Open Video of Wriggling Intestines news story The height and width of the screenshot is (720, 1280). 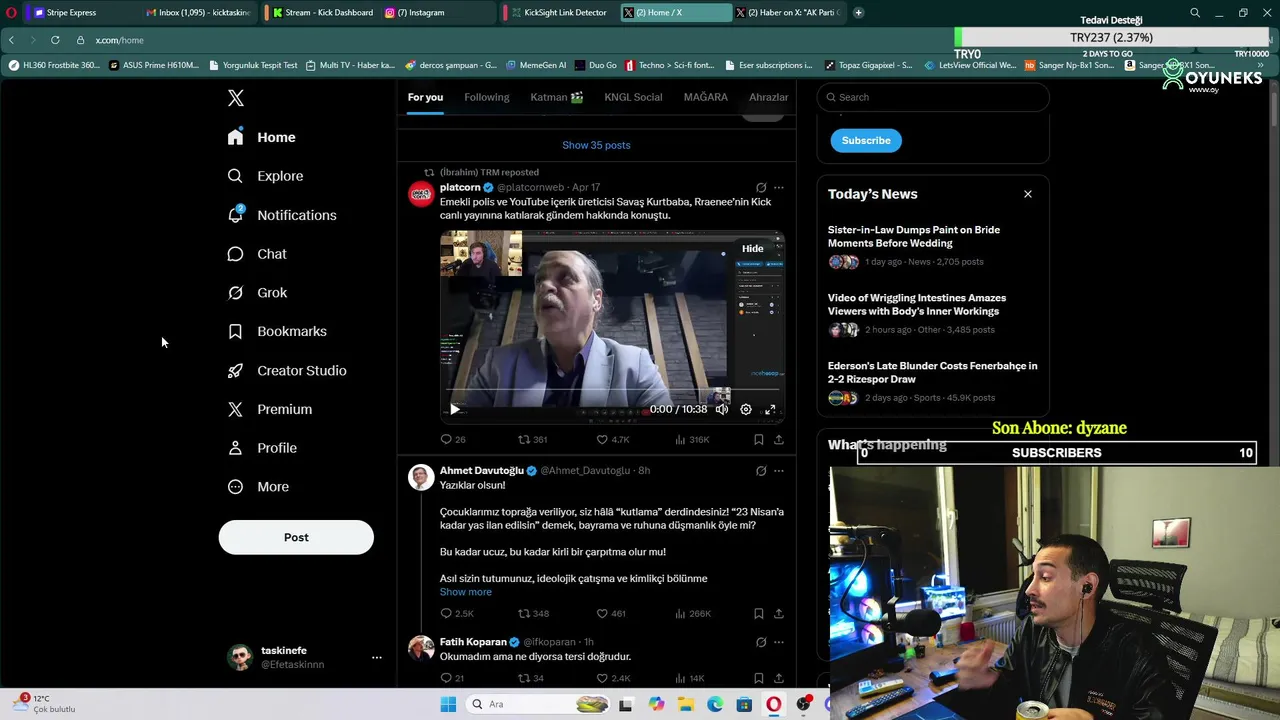[917, 304]
